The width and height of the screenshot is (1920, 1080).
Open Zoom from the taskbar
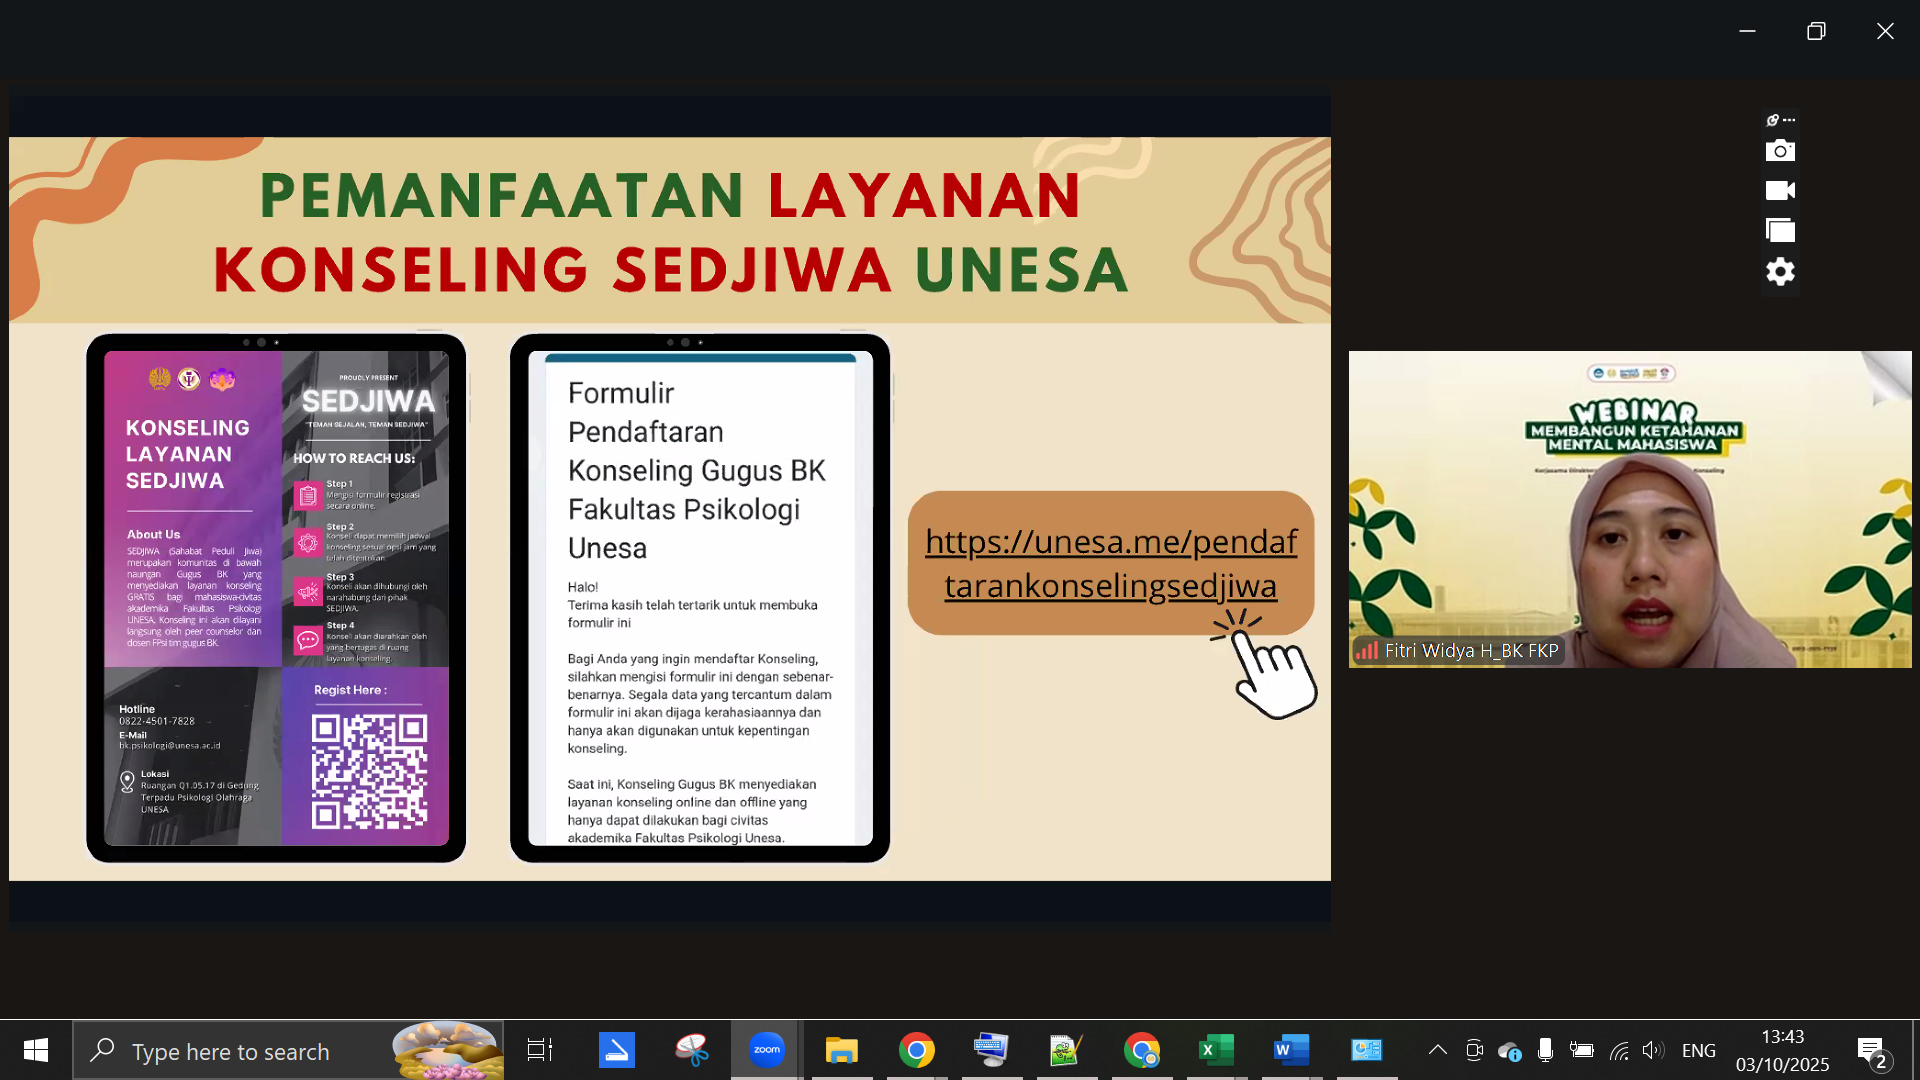pyautogui.click(x=766, y=1050)
